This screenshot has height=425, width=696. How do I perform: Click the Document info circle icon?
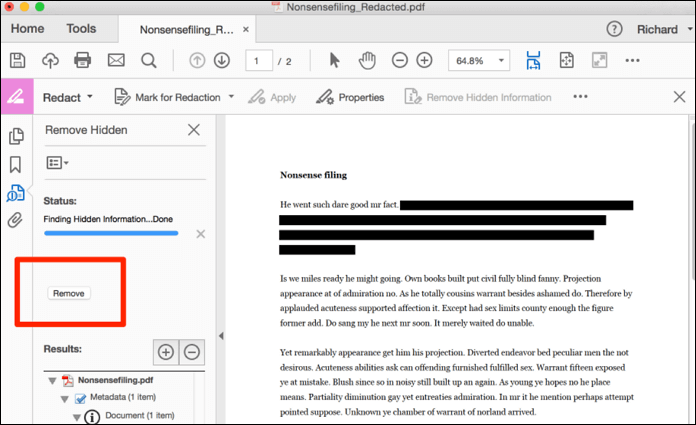pos(92,417)
